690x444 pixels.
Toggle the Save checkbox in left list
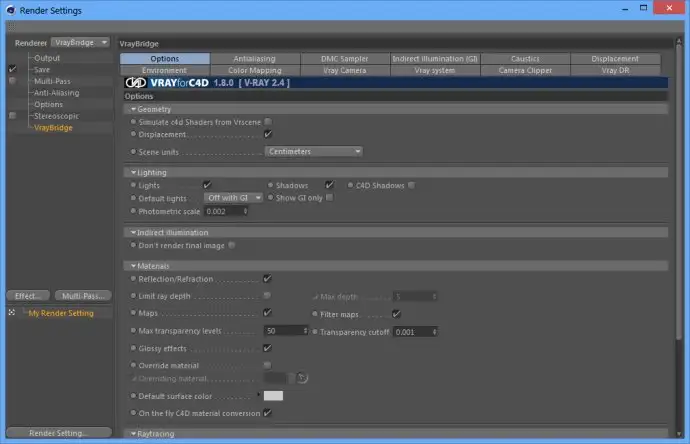coord(12,69)
